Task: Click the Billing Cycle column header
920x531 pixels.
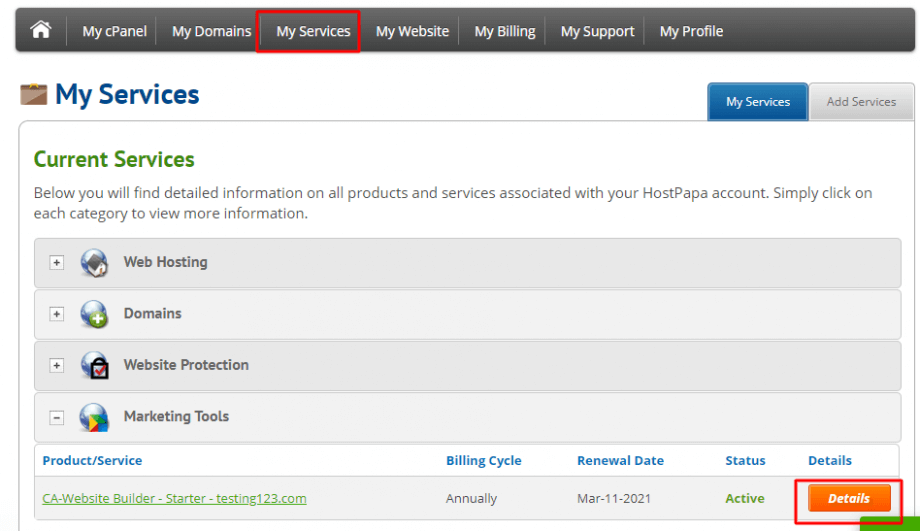Action: (x=483, y=461)
